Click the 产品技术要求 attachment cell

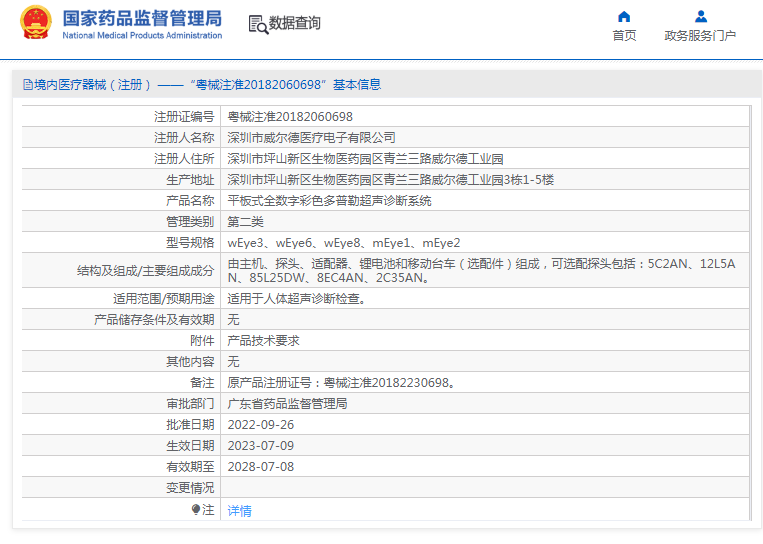(263, 341)
